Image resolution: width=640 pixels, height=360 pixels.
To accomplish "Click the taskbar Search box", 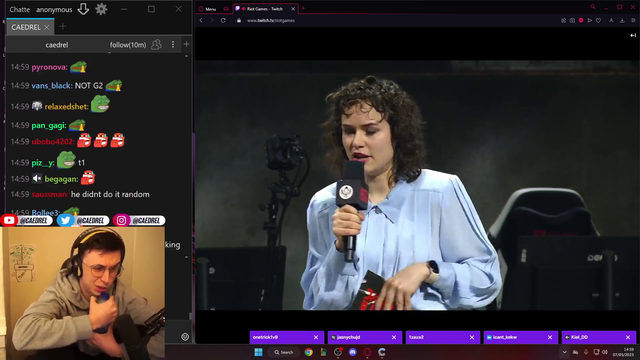I will pos(284,352).
